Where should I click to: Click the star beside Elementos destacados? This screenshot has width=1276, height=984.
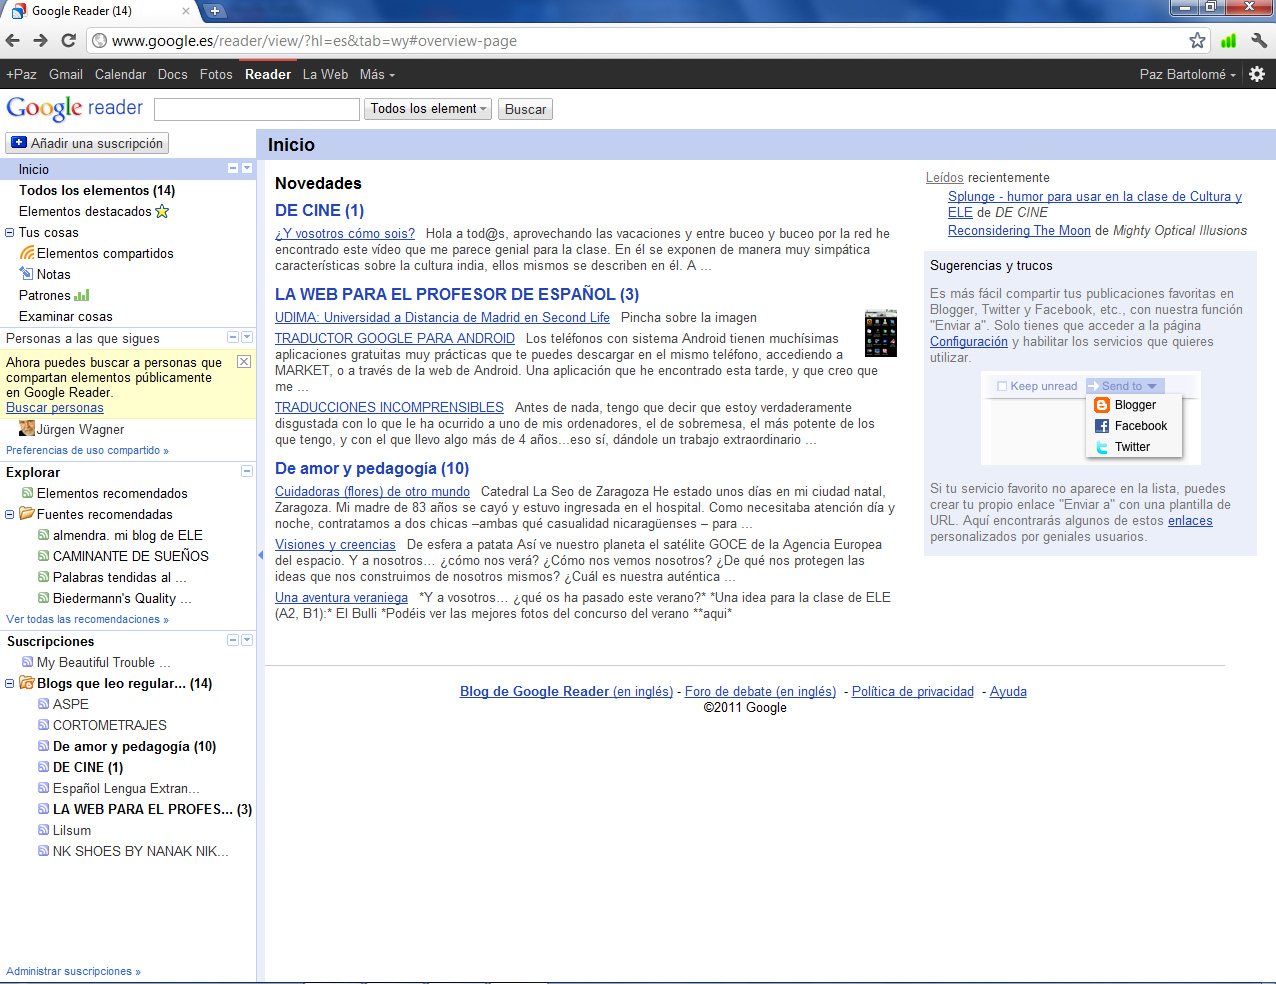[x=162, y=211]
